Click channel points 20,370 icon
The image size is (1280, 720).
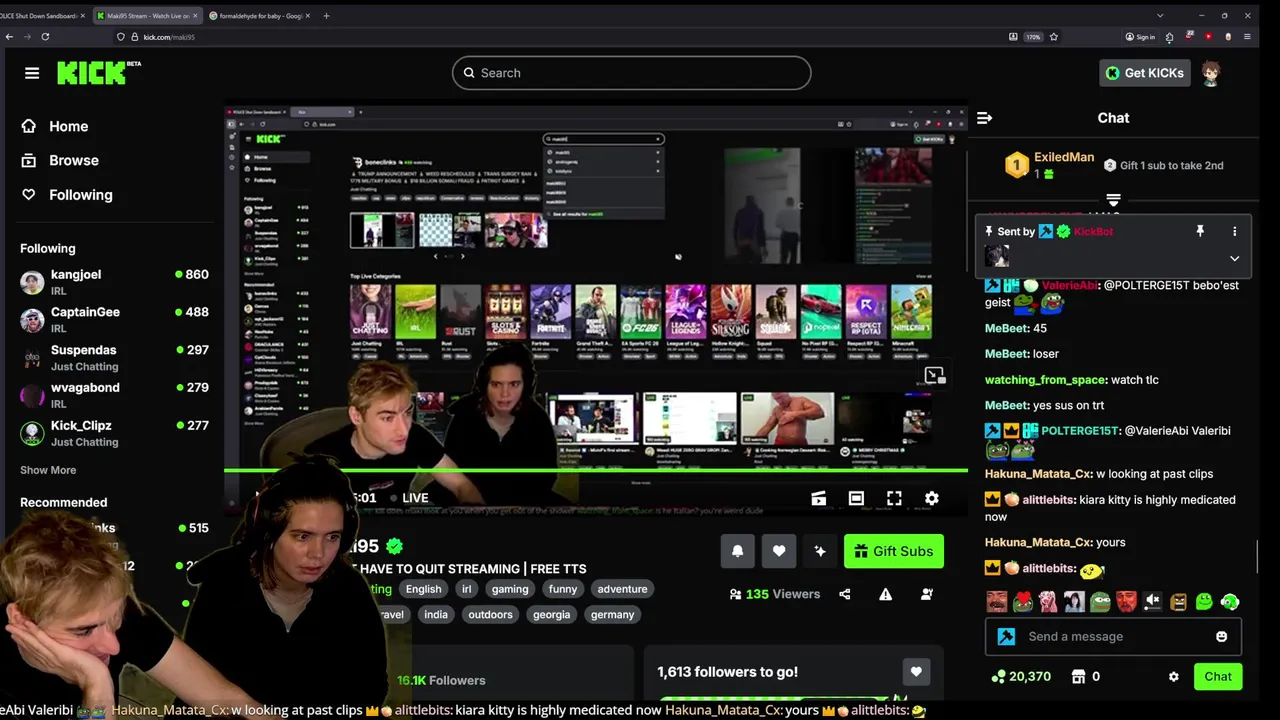(997, 677)
